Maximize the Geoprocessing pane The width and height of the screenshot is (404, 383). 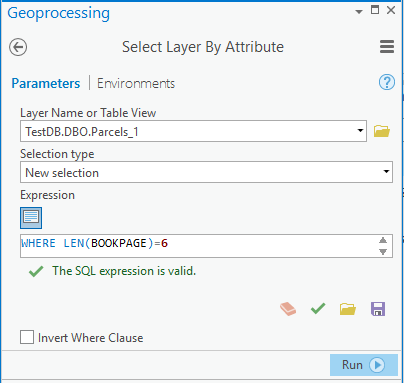coord(375,10)
